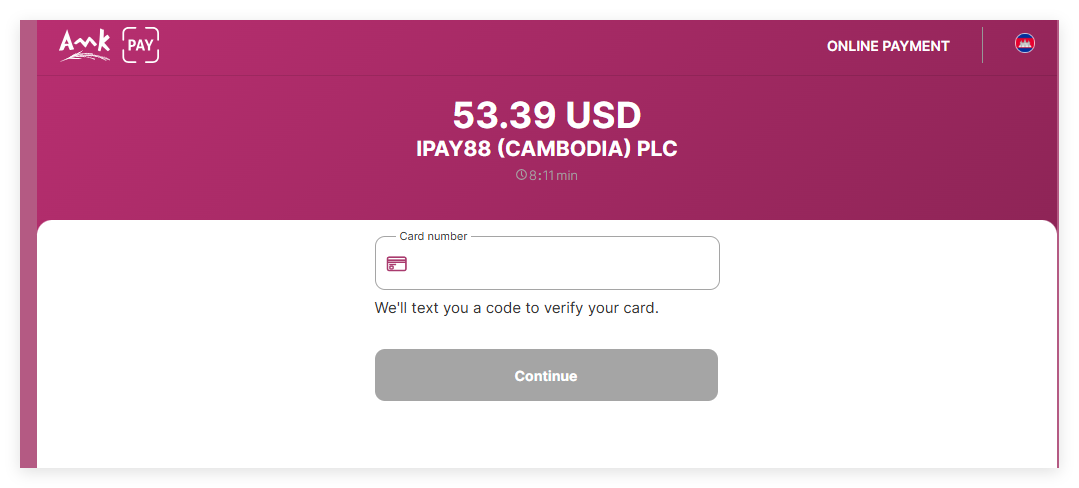
Task: Click the white panel area right of the card field
Action: [x=880, y=300]
